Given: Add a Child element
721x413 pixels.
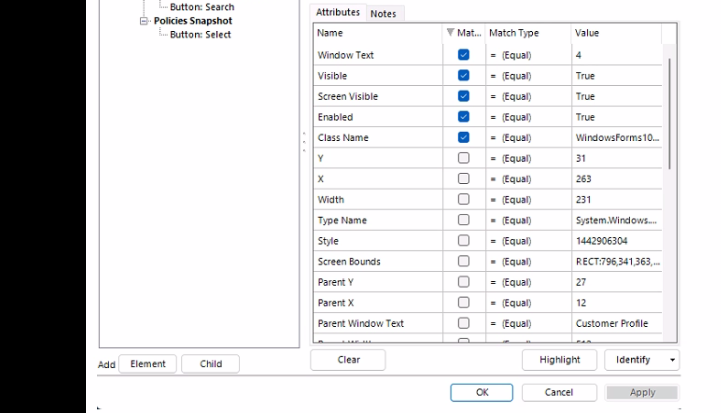Looking at the screenshot, I should pyautogui.click(x=211, y=364).
